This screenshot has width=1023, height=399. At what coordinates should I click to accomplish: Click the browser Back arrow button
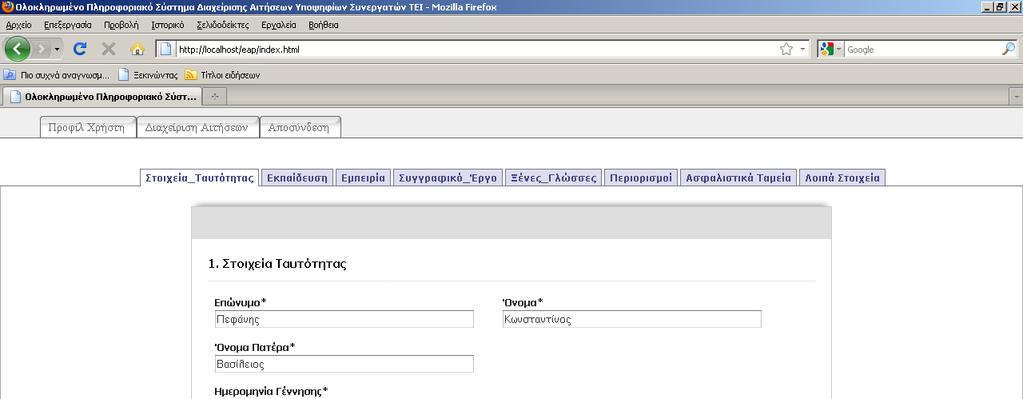pos(18,49)
